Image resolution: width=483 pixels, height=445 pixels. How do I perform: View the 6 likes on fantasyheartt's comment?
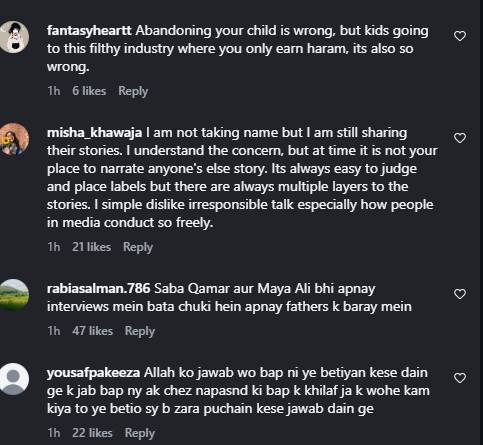(x=89, y=91)
